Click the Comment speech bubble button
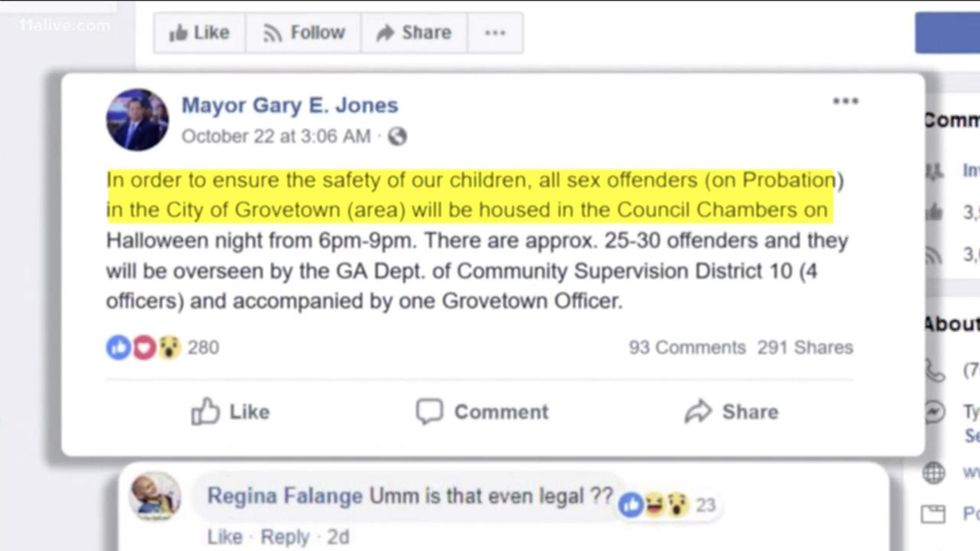 (x=482, y=411)
